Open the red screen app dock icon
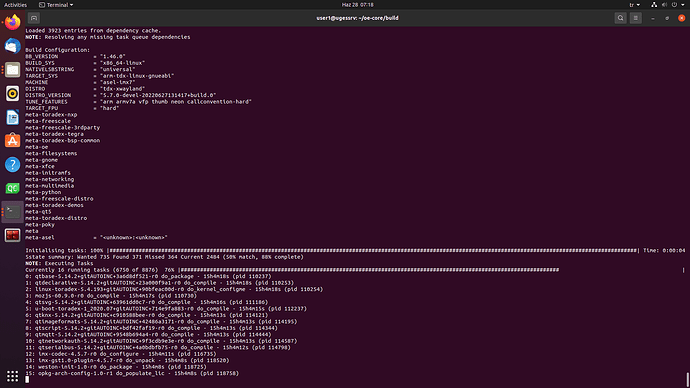Screen dimensions: 690x388 pos(12,235)
